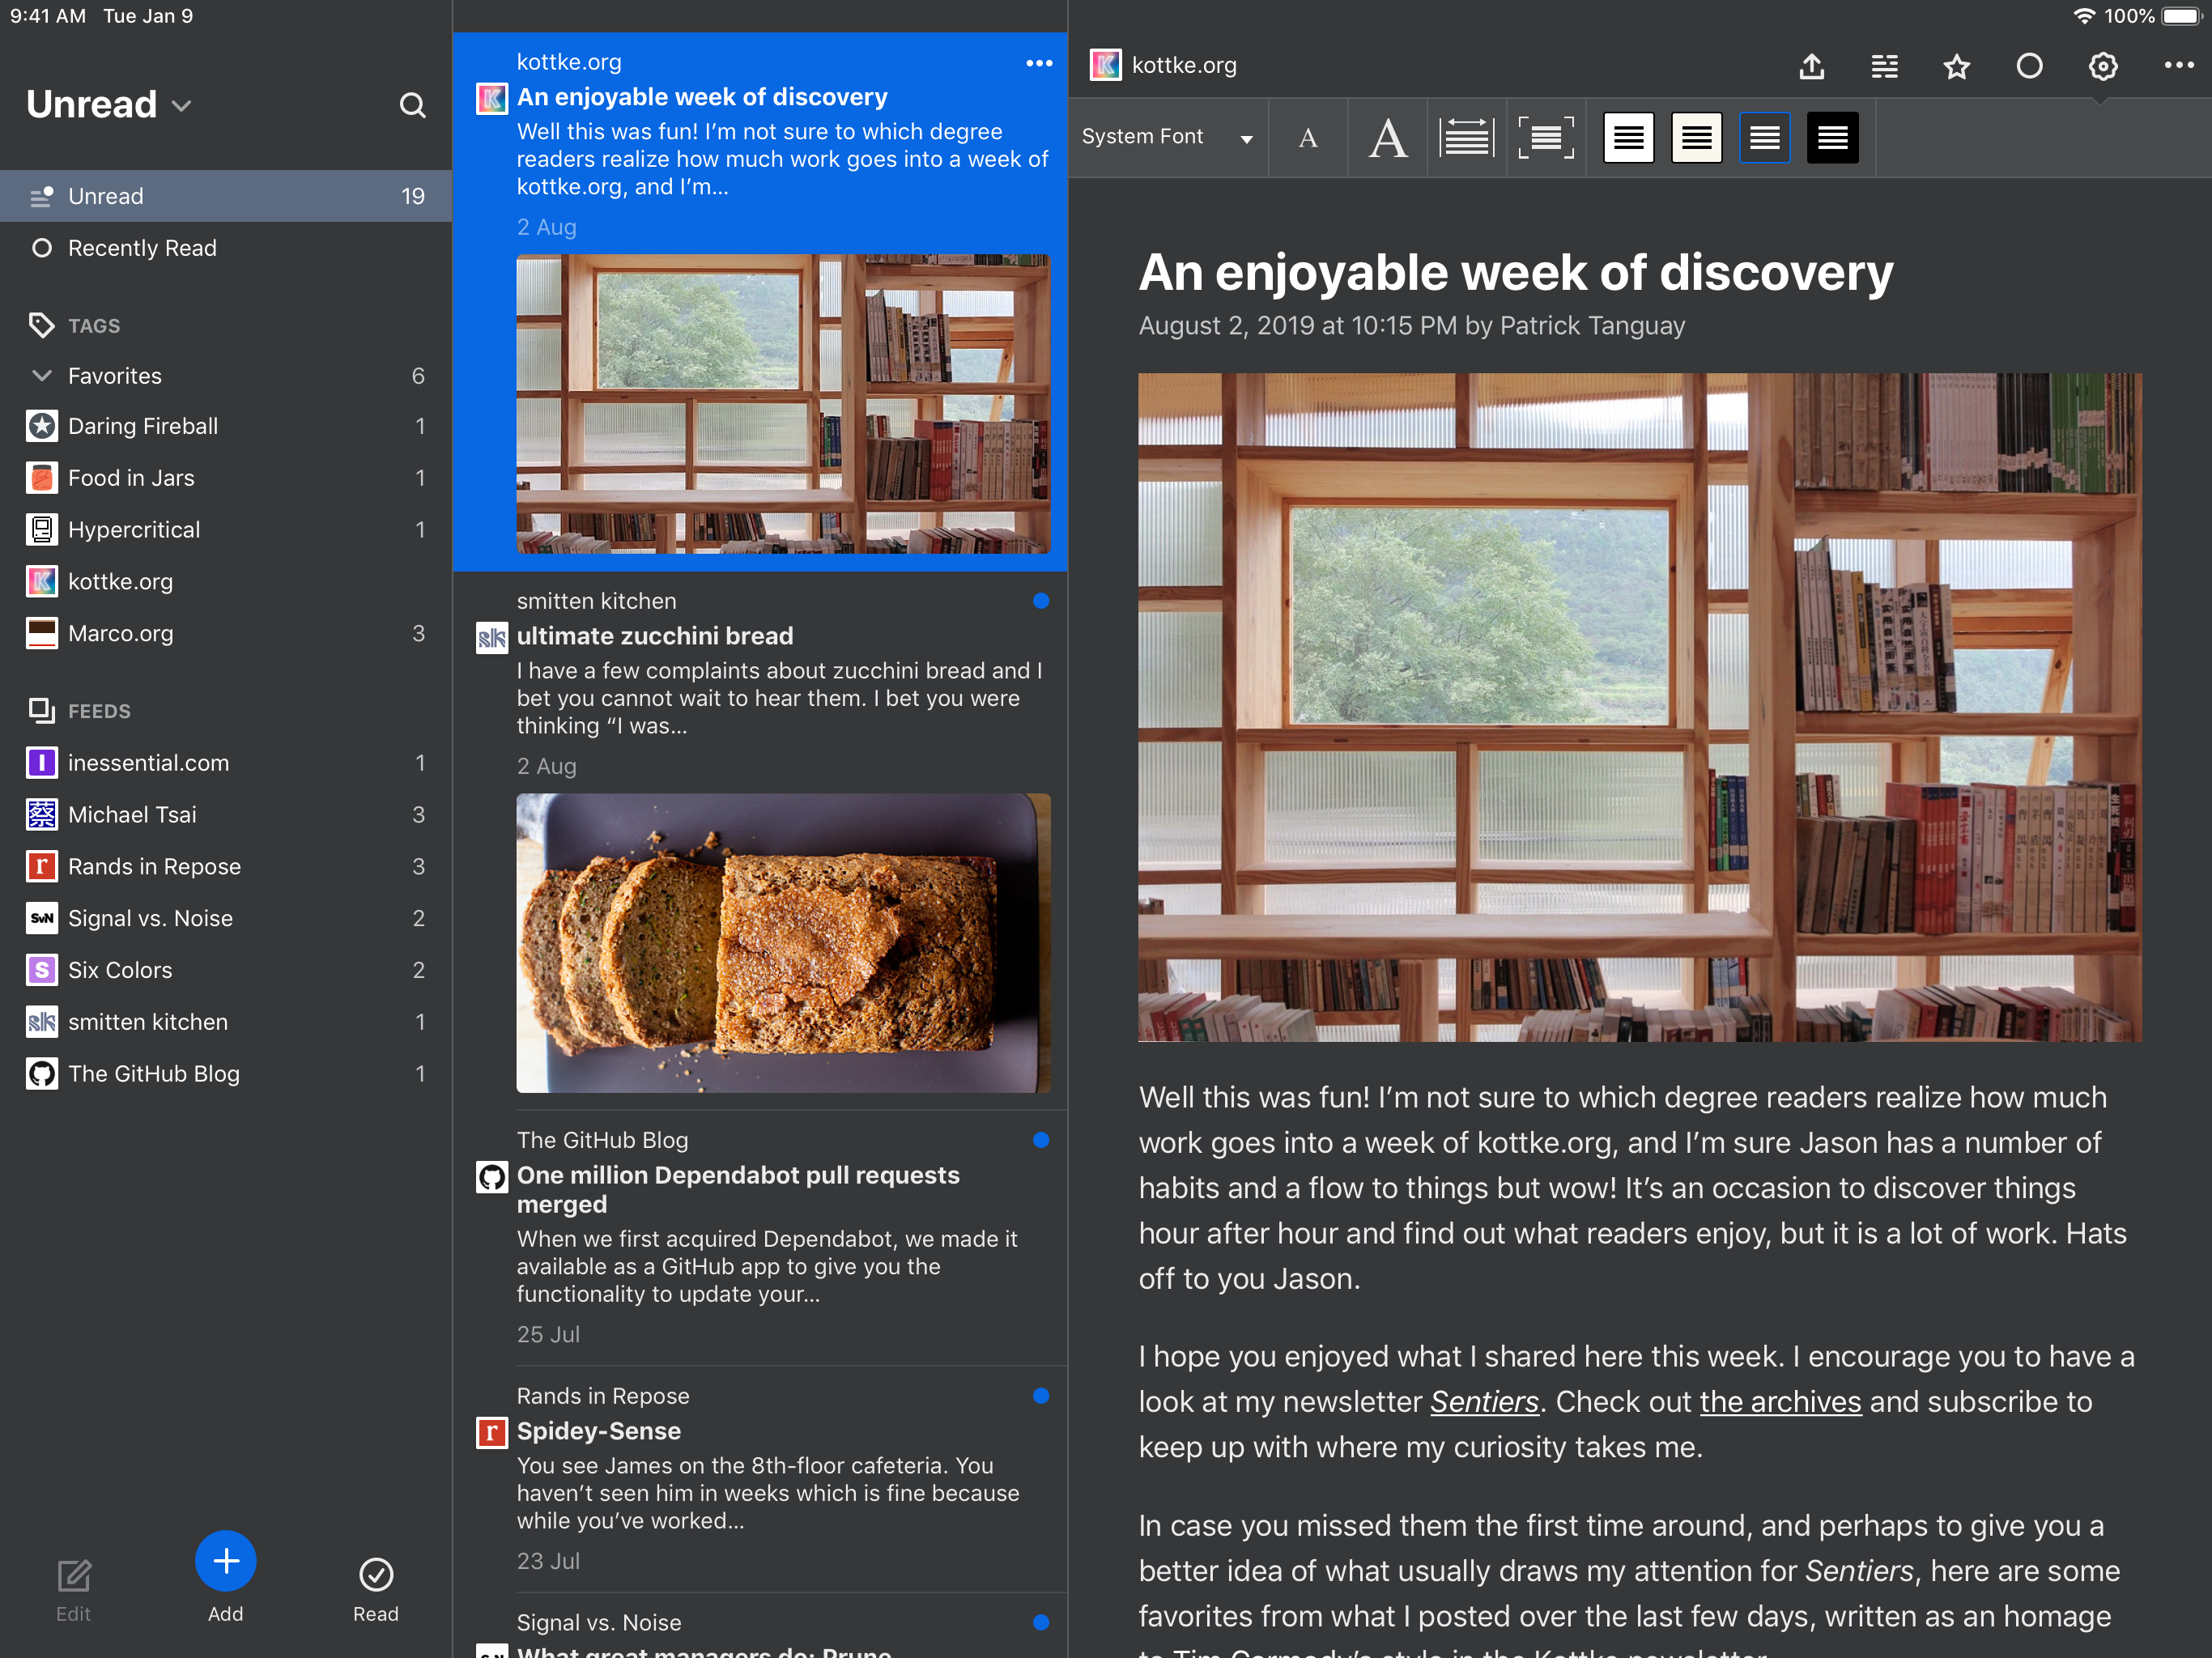Select Recently Read in sidebar
The image size is (2212, 1658).
(142, 248)
